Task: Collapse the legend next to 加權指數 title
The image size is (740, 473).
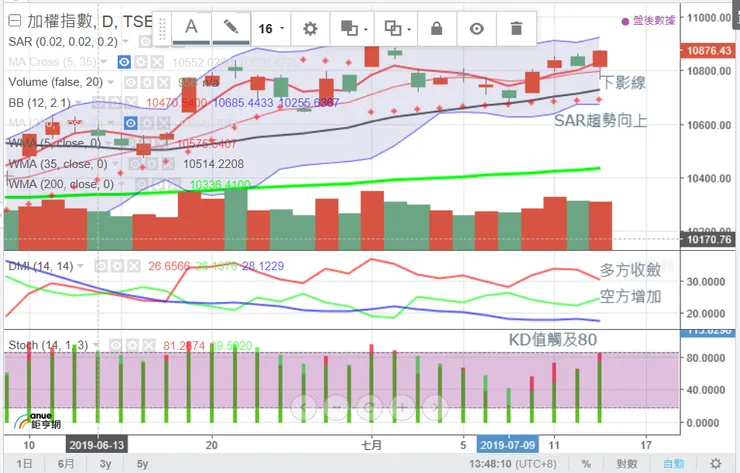Action: [x=15, y=21]
